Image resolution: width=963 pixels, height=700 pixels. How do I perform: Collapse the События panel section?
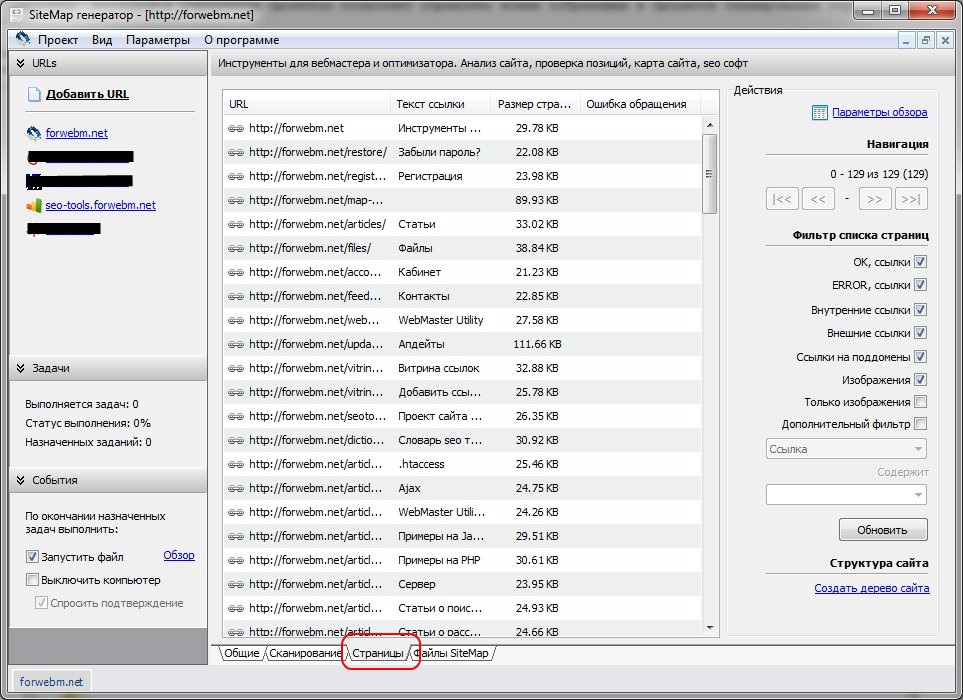click(x=19, y=480)
